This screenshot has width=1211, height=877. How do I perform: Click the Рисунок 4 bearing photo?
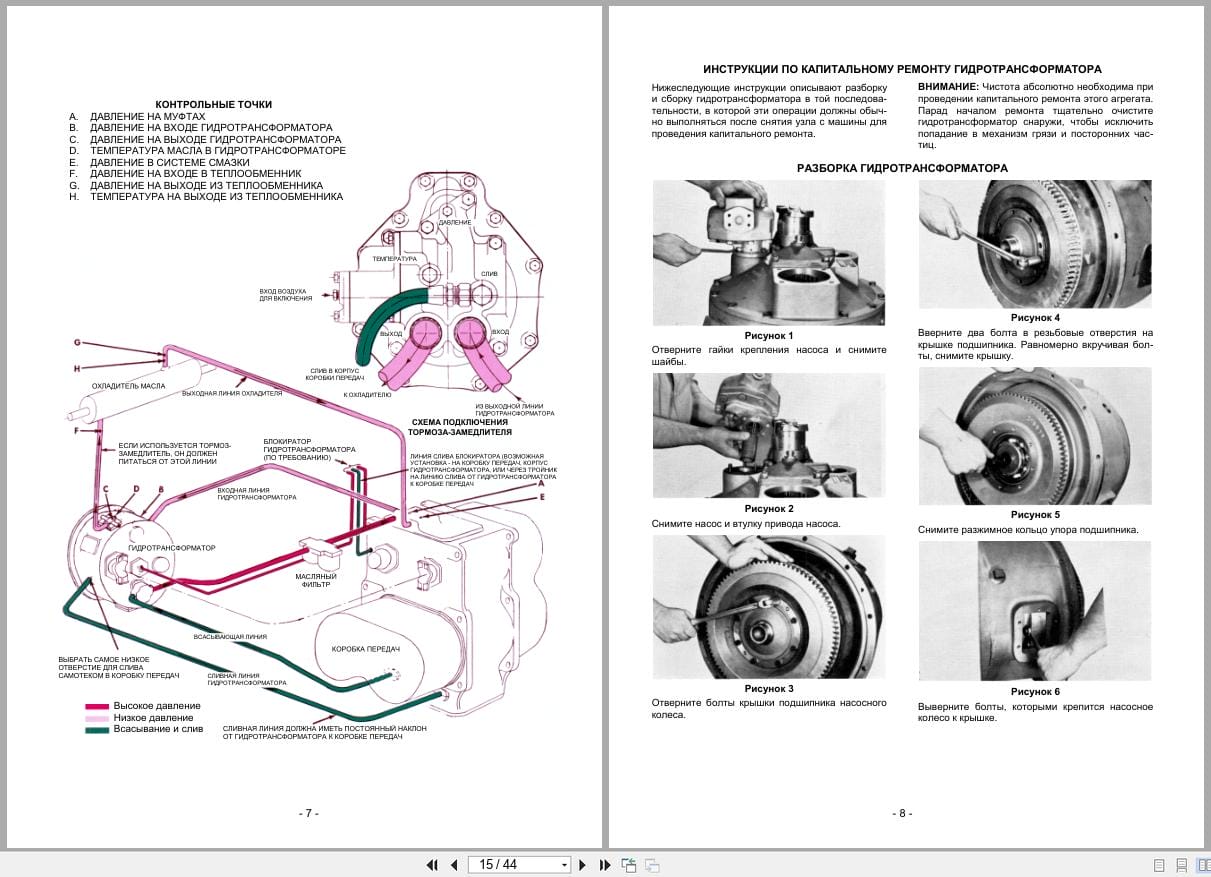[x=1034, y=243]
